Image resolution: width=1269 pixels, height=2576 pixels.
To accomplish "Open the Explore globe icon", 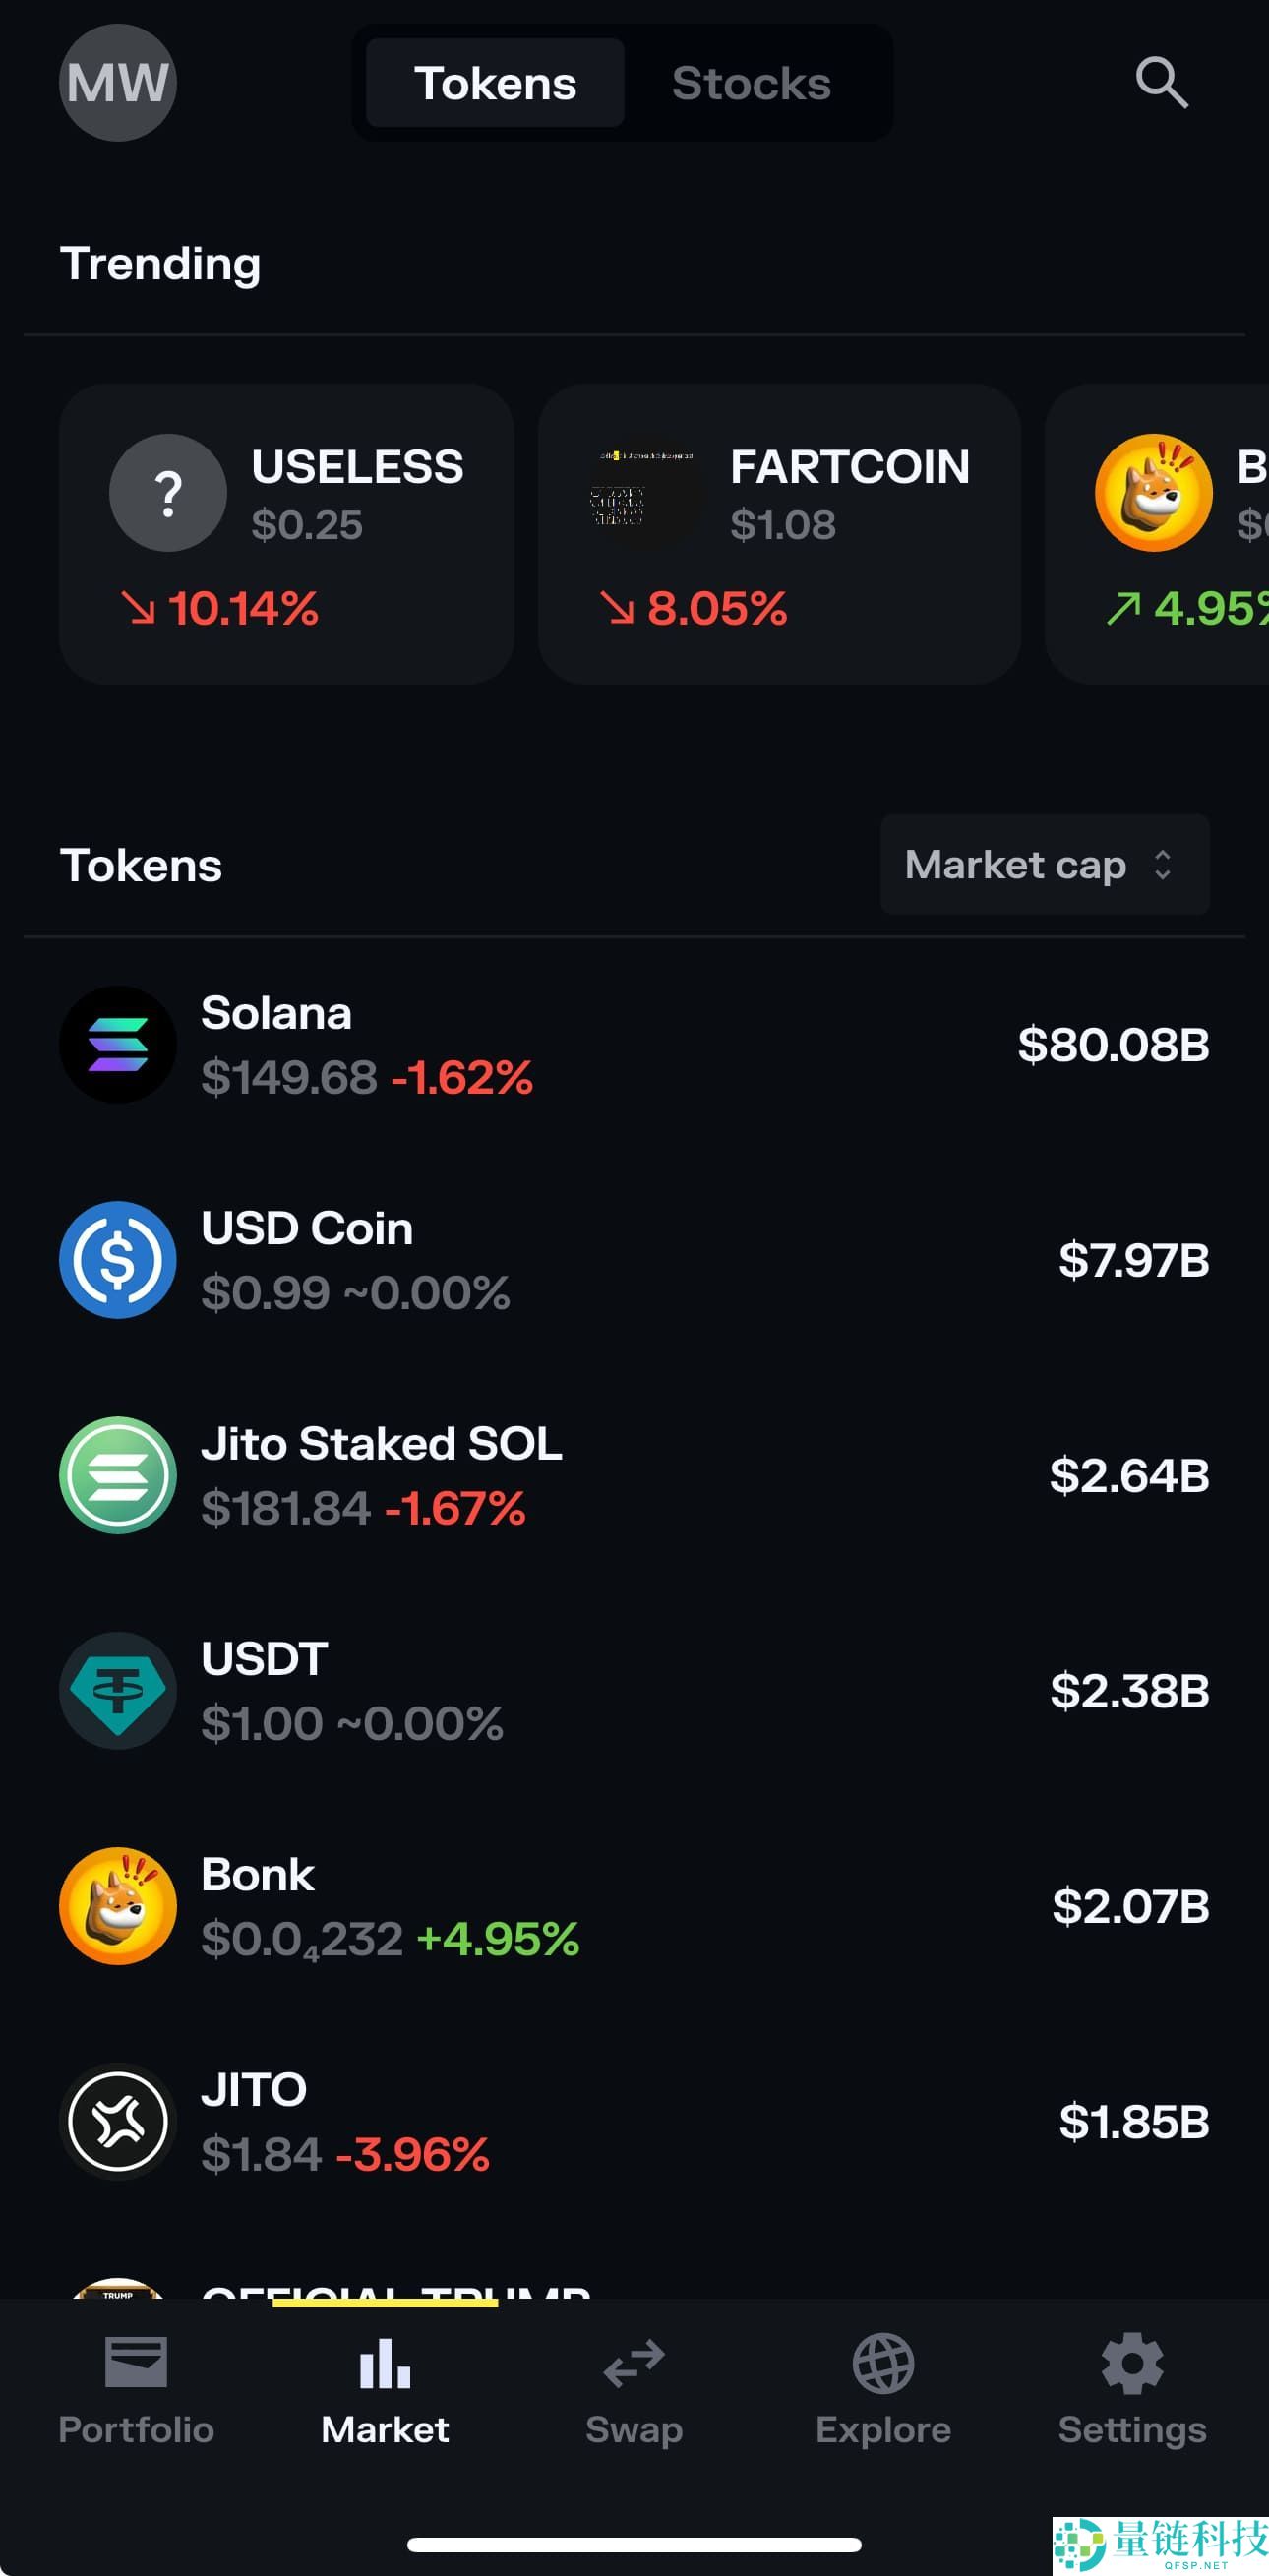I will pyautogui.click(x=883, y=2363).
